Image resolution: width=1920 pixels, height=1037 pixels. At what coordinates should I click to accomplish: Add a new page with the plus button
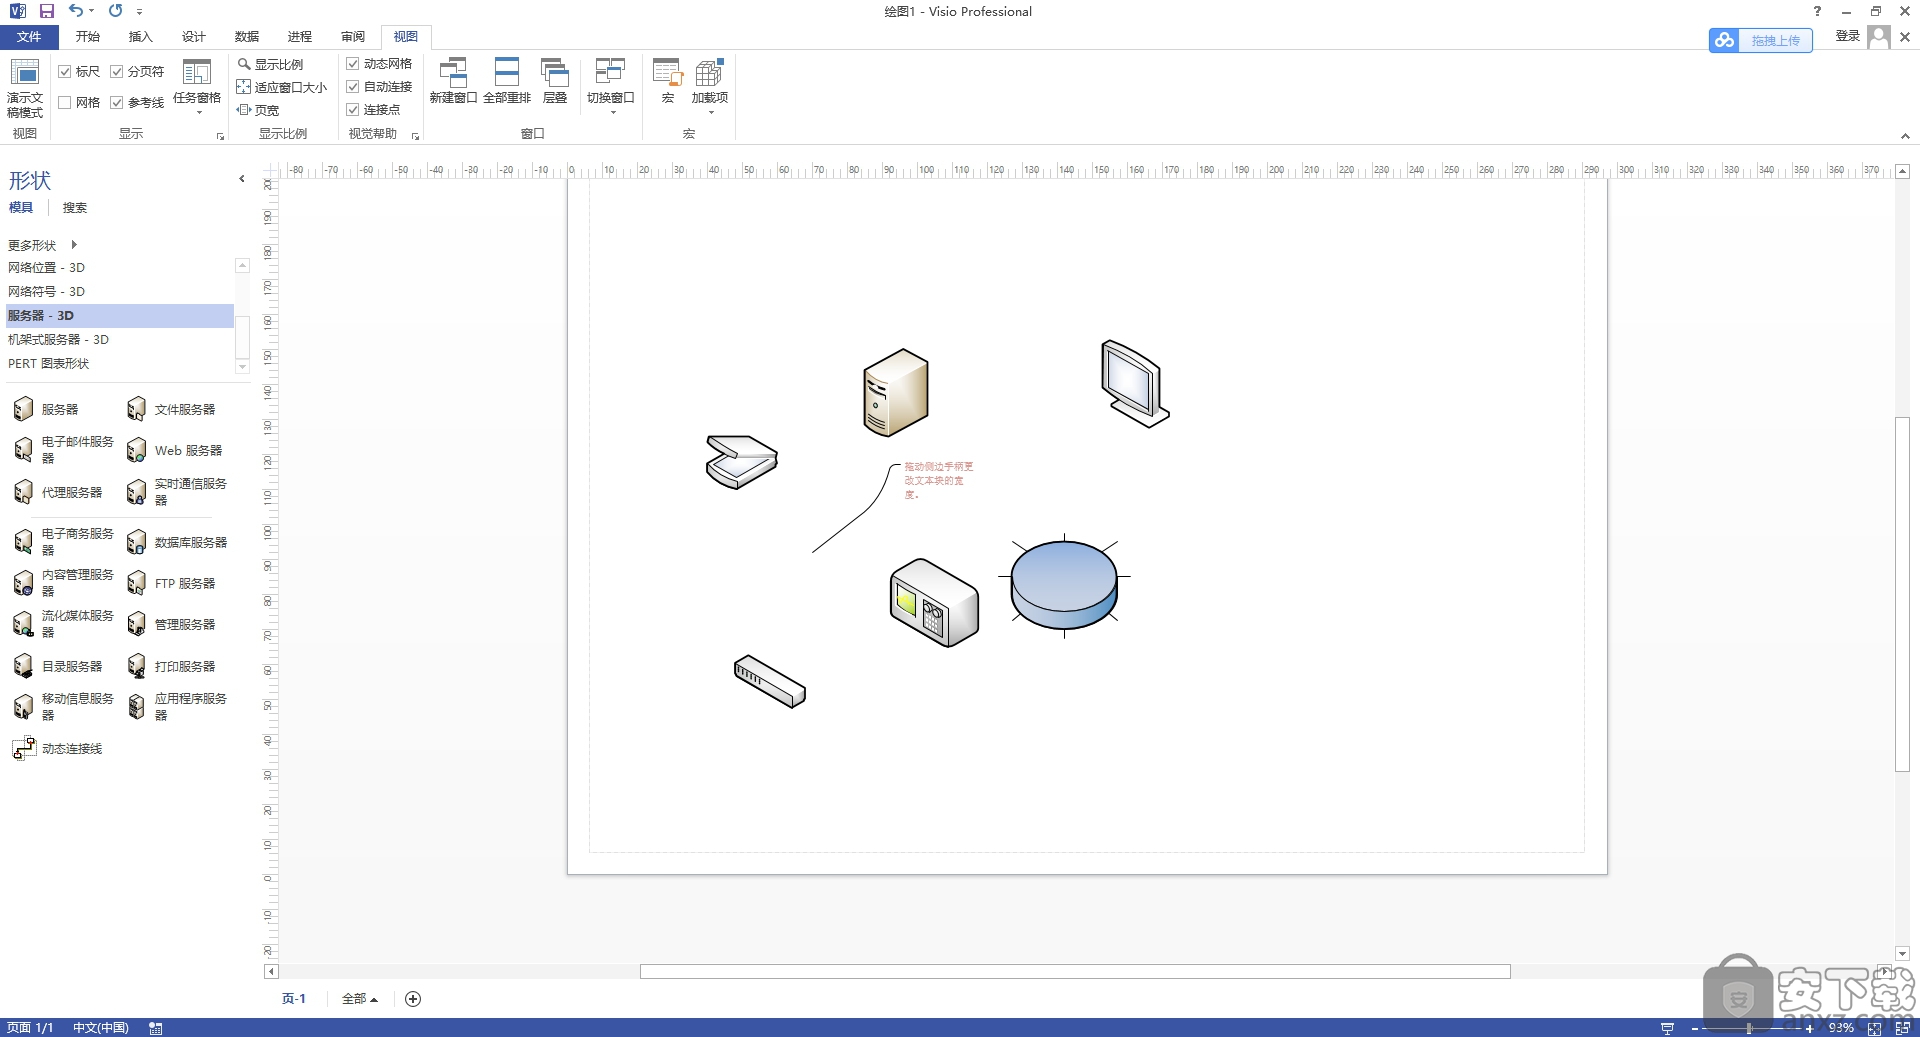click(413, 998)
